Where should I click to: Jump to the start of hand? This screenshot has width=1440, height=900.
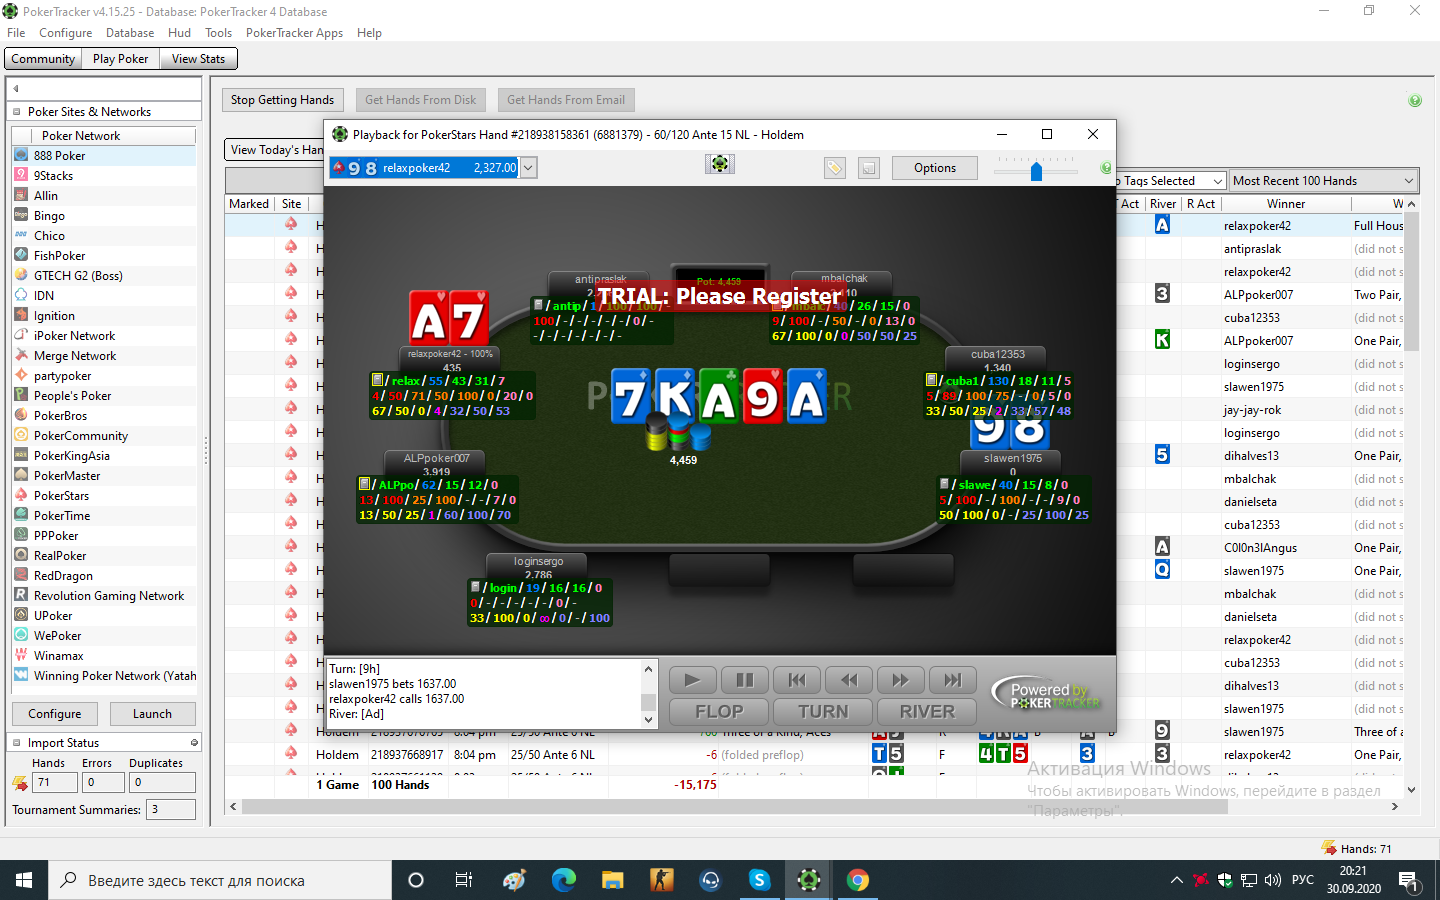(x=797, y=680)
